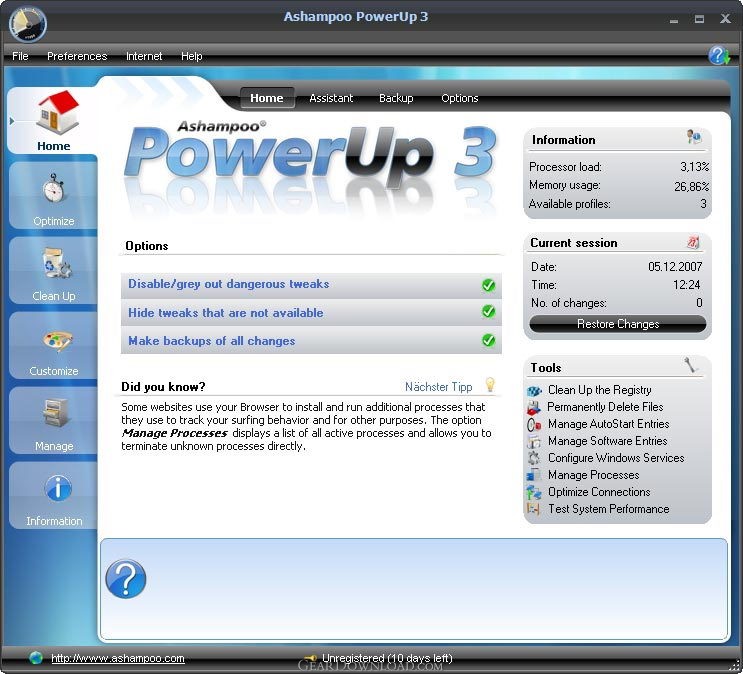Click the Hide tweaks that are not available label
Image resolution: width=743 pixels, height=674 pixels.
226,313
